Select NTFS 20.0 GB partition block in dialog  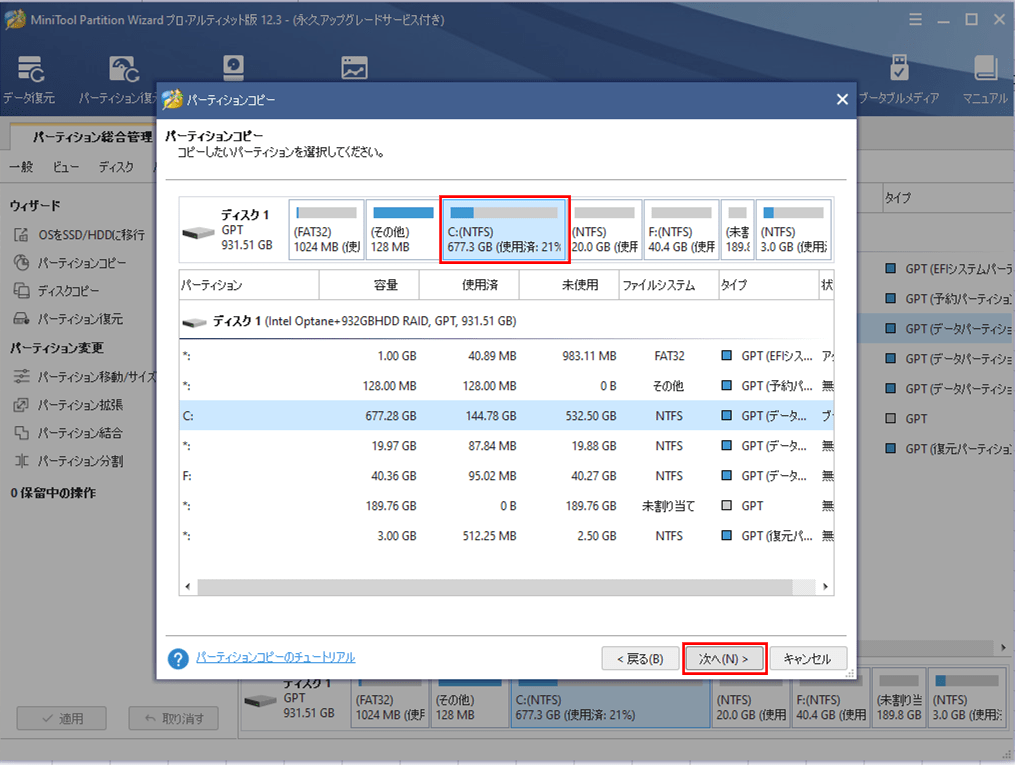point(605,230)
